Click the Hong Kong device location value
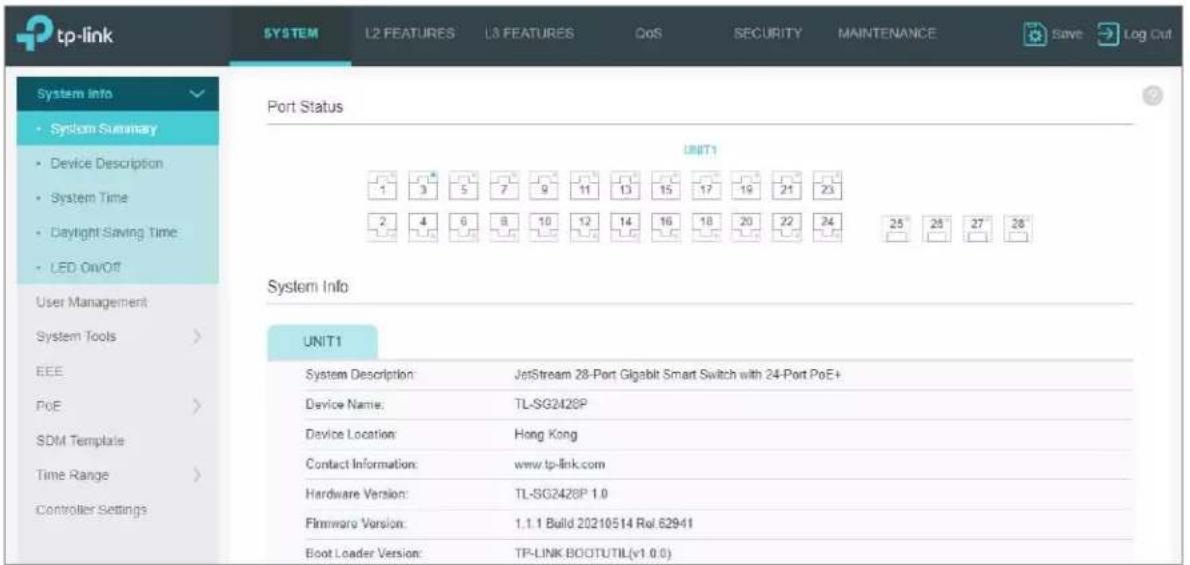1190x565 pixels. click(546, 435)
